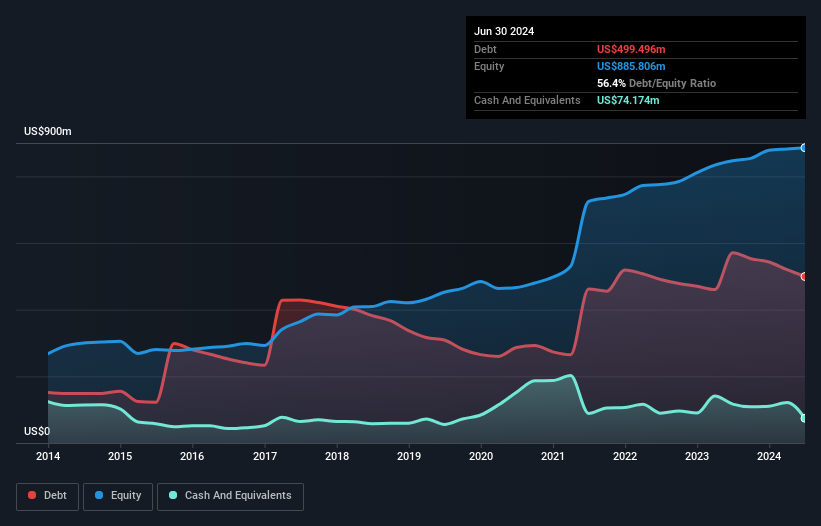This screenshot has height=526, width=821.
Task: Click the 2014 x-axis label
Action: 48,456
